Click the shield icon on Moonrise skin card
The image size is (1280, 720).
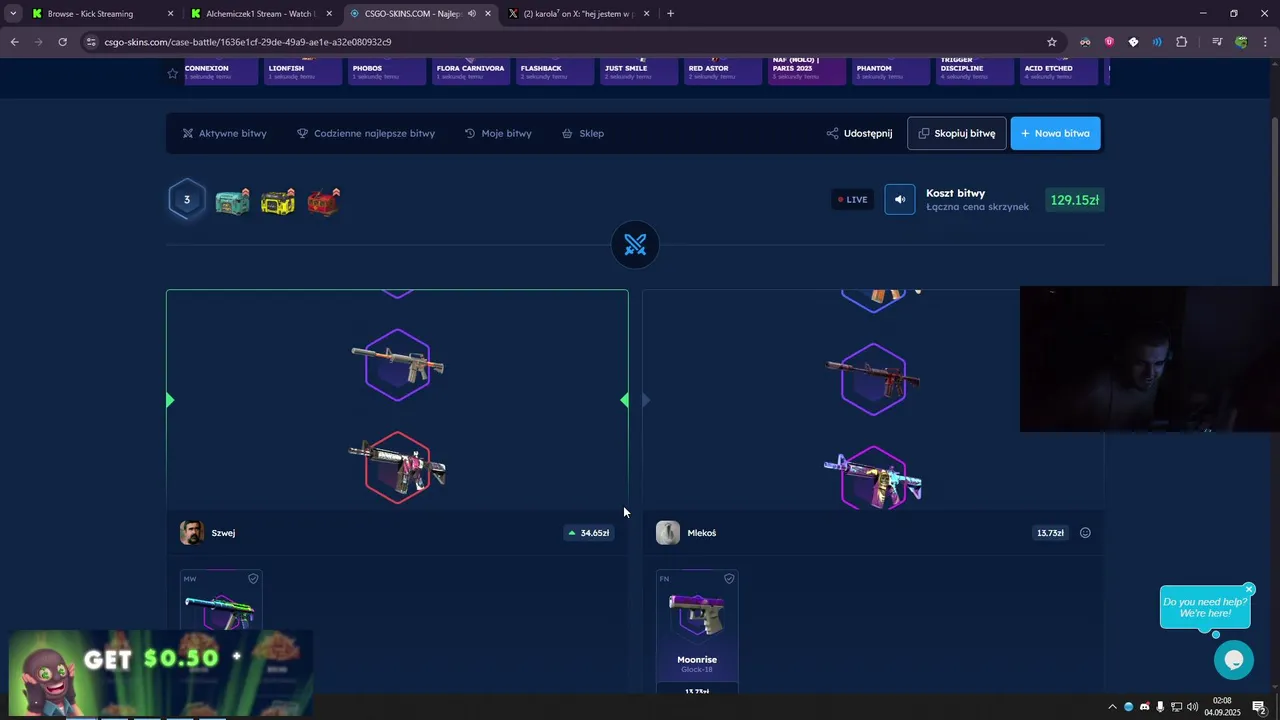729,578
